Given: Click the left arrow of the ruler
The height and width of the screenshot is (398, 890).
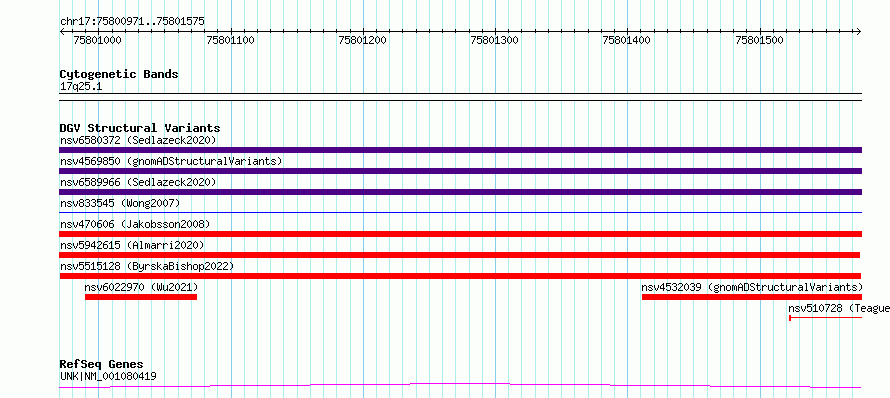Looking at the screenshot, I should point(63,31).
